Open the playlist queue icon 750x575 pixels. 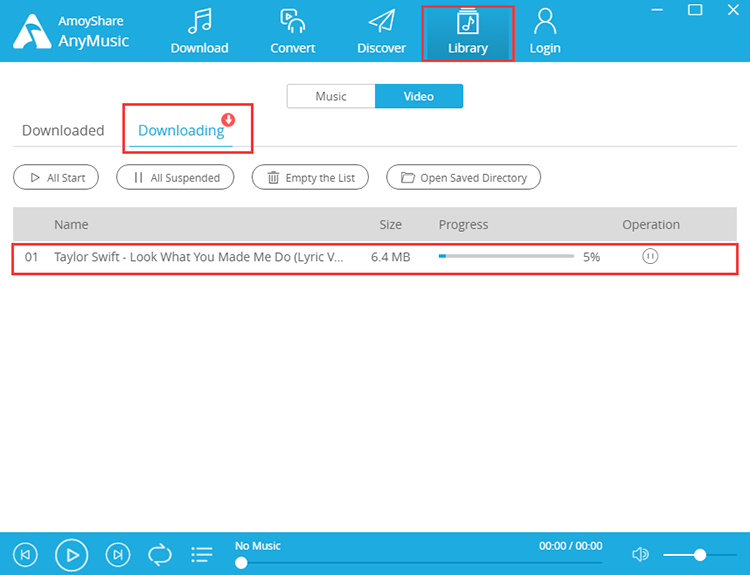202,555
